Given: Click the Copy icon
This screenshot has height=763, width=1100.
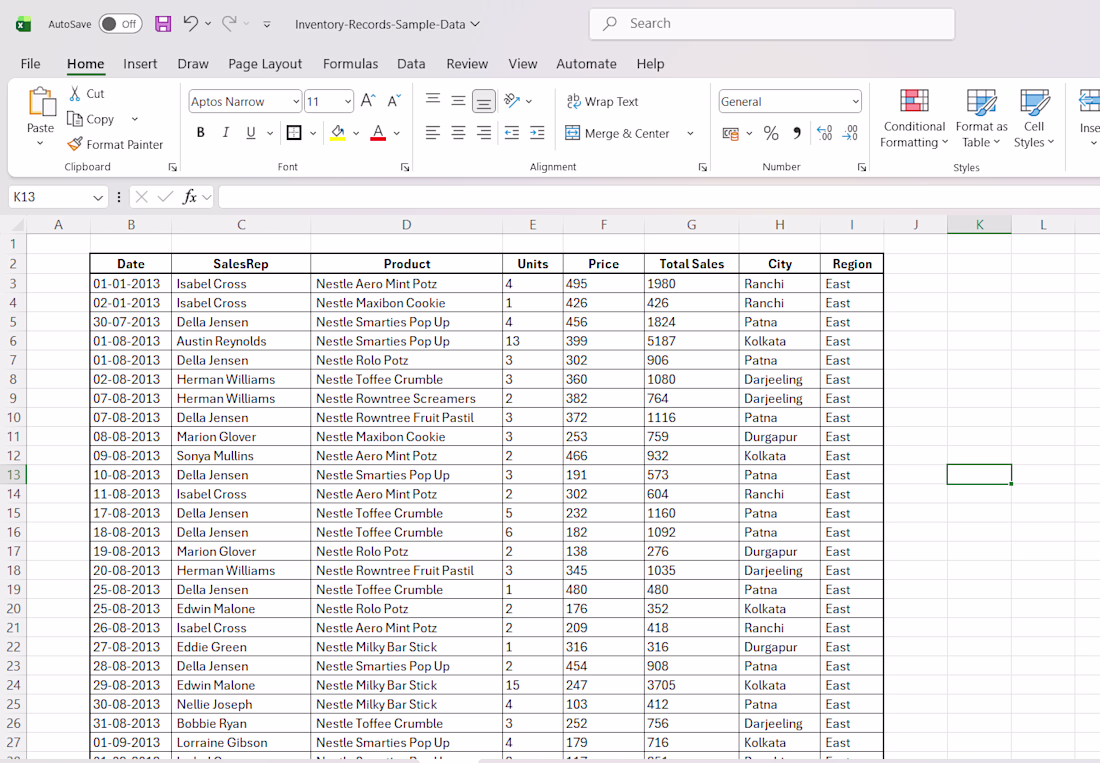Looking at the screenshot, I should coord(74,119).
